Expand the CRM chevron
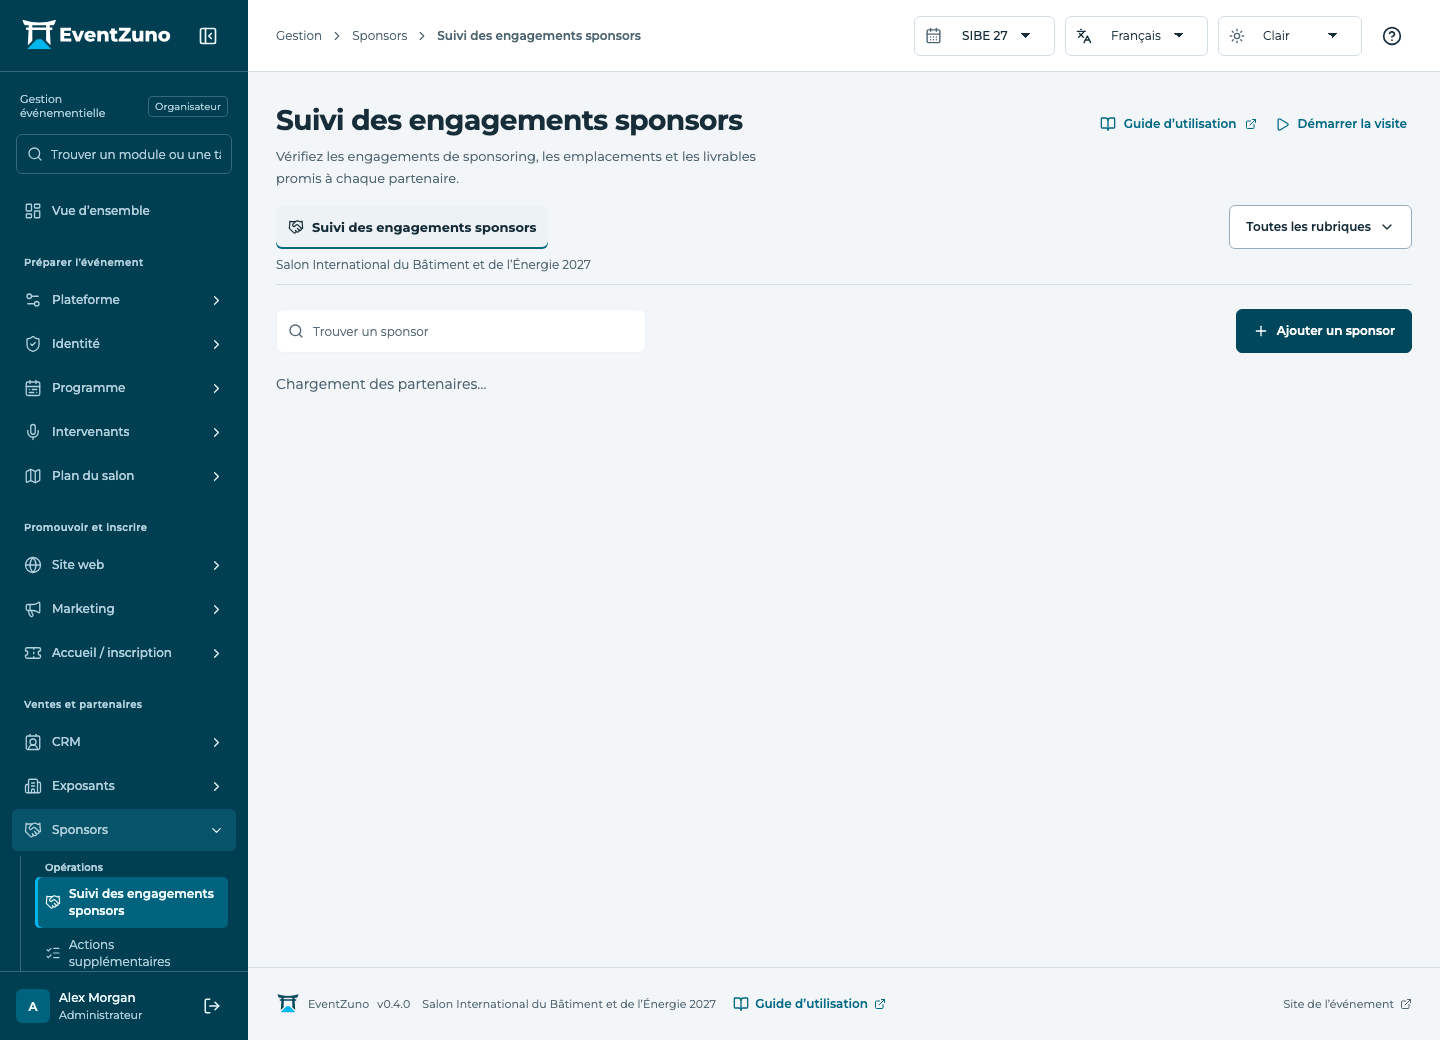Viewport: 1440px width, 1040px height. (x=216, y=742)
